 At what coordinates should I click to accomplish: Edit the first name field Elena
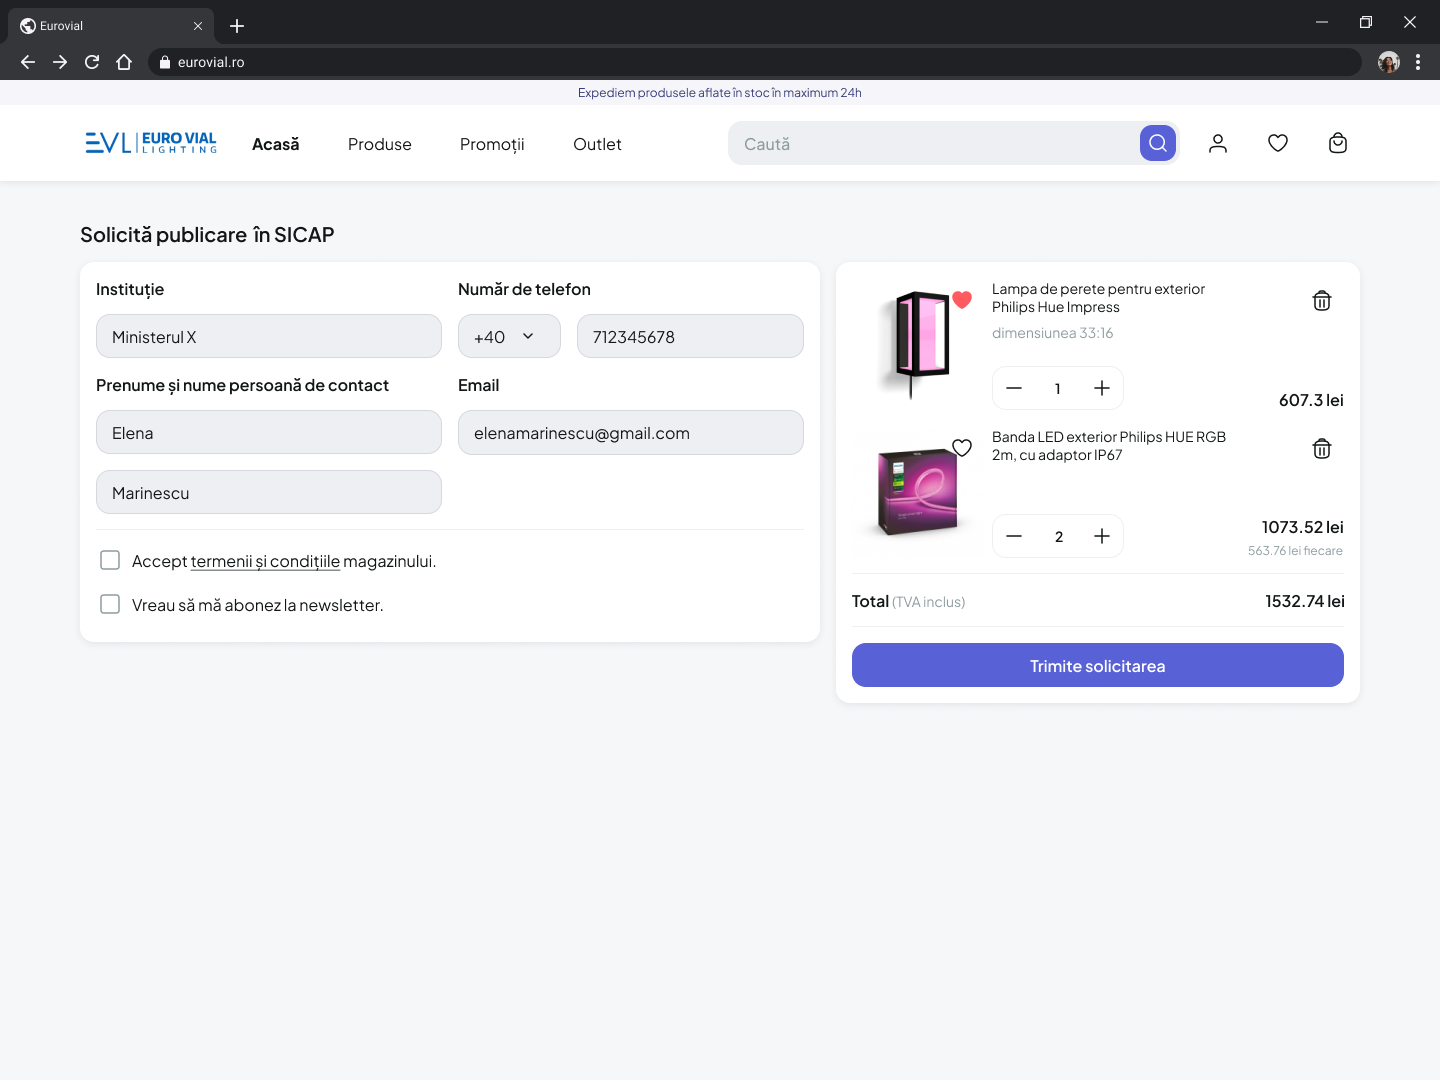269,432
